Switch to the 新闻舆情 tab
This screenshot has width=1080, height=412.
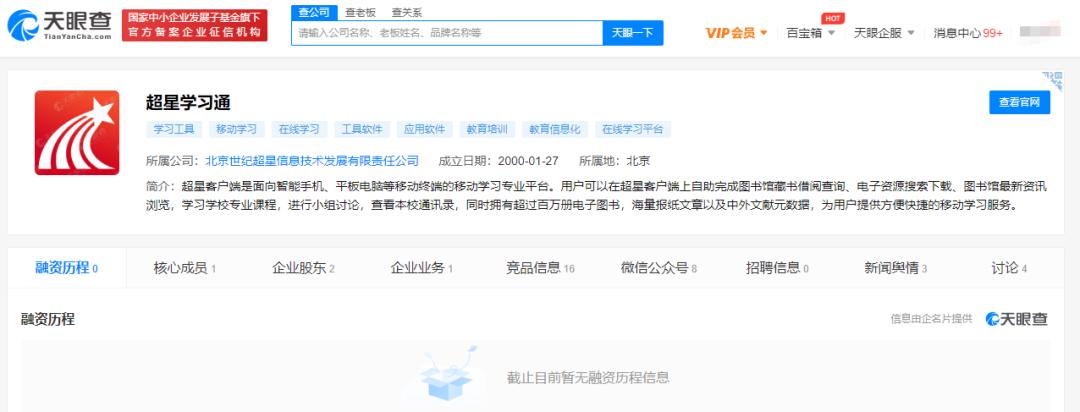895,268
